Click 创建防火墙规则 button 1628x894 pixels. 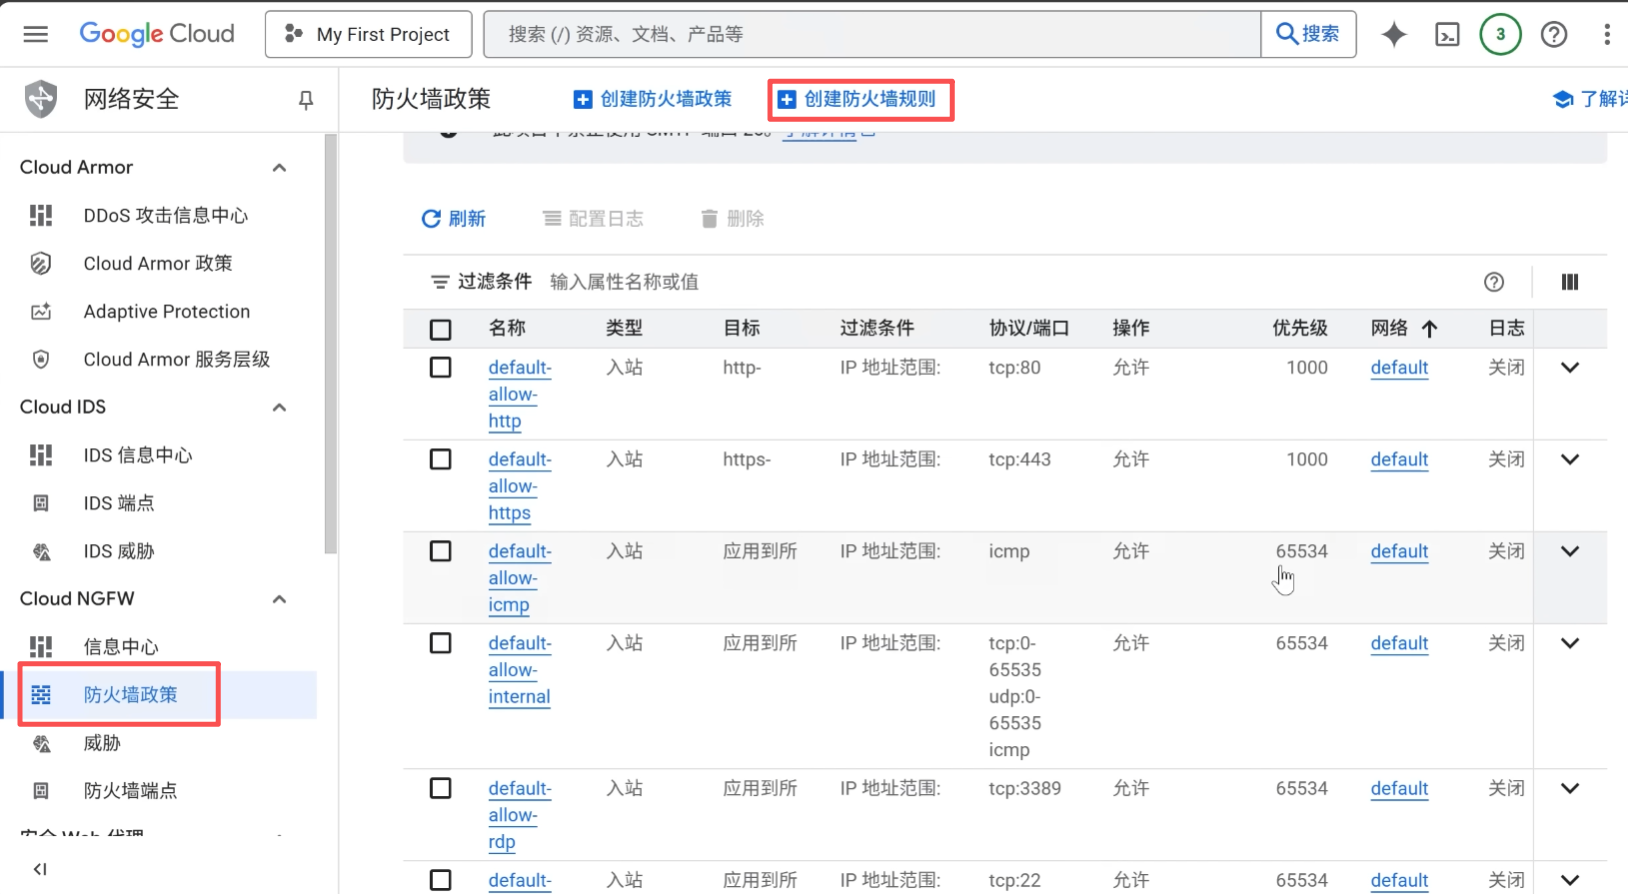(x=860, y=99)
